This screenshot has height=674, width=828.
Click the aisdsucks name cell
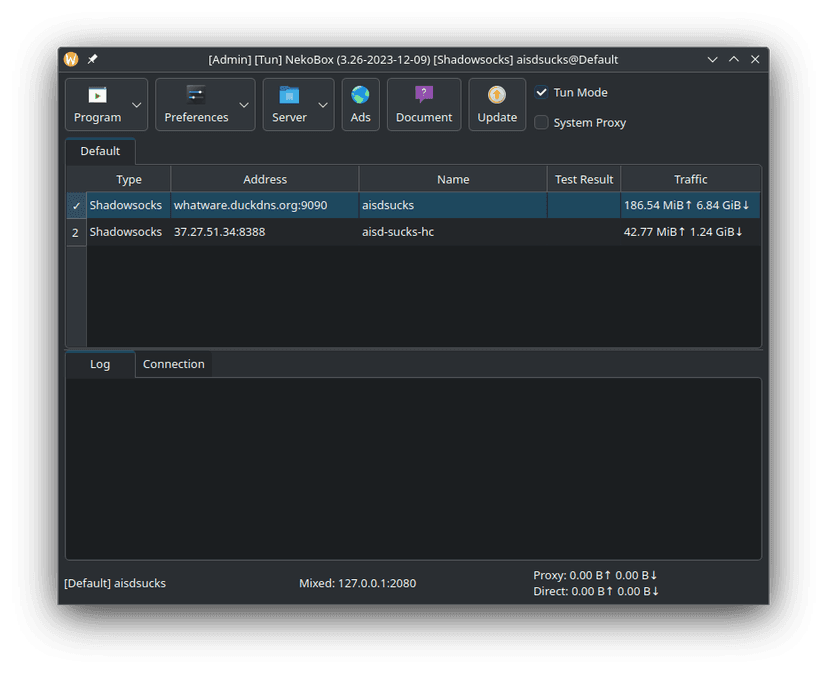(x=453, y=205)
